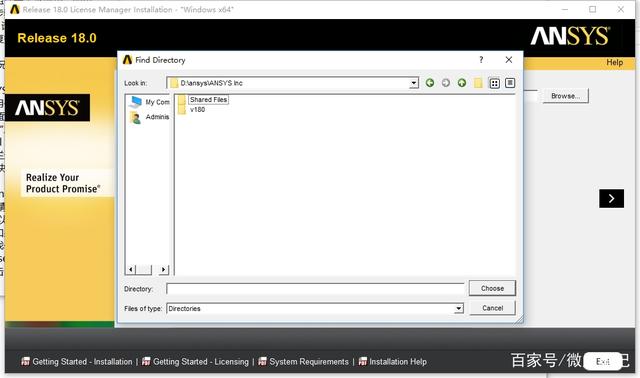Cancel the Find Directory dialog

coord(492,308)
